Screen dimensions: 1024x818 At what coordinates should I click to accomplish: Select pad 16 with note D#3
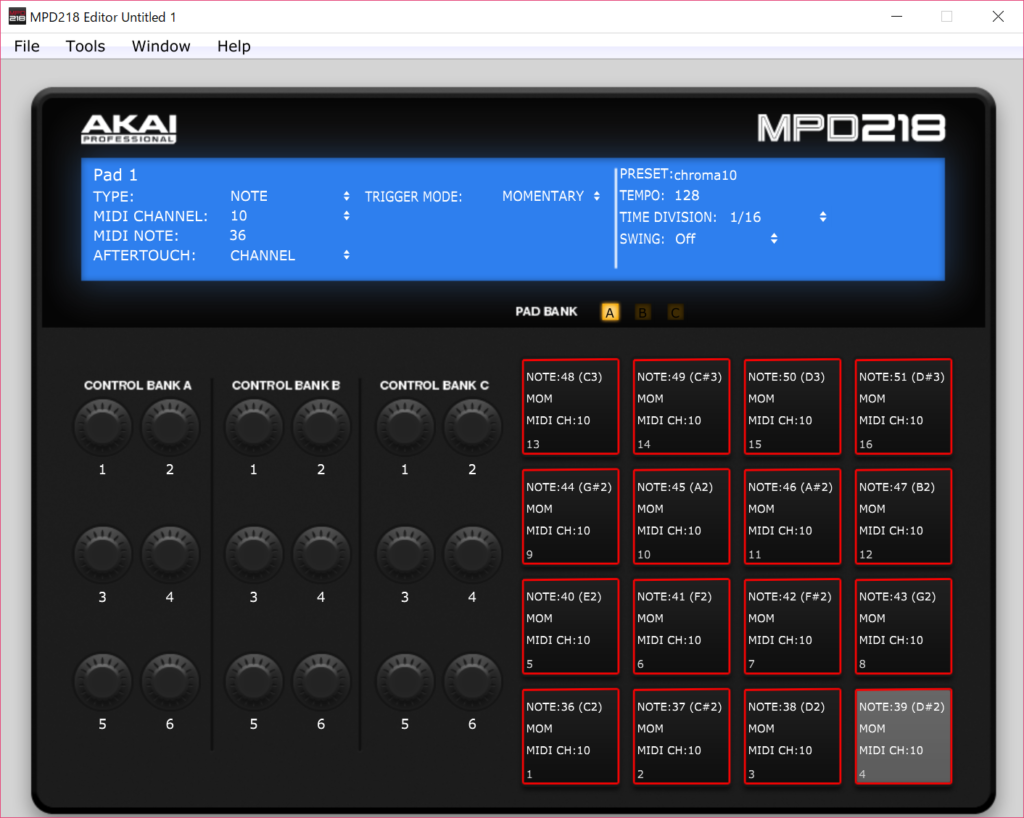[903, 407]
